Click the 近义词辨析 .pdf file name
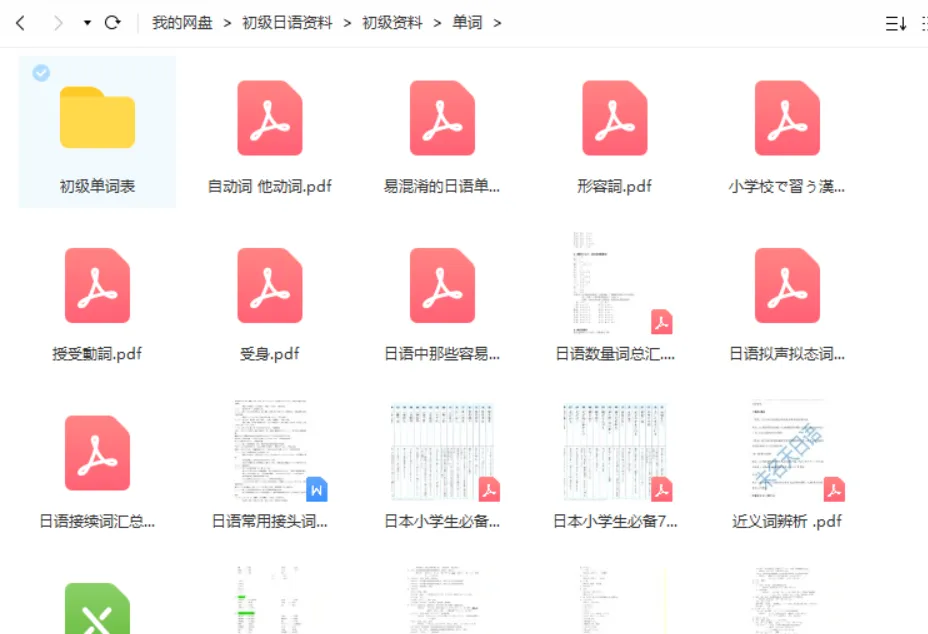928x634 pixels. [787, 522]
